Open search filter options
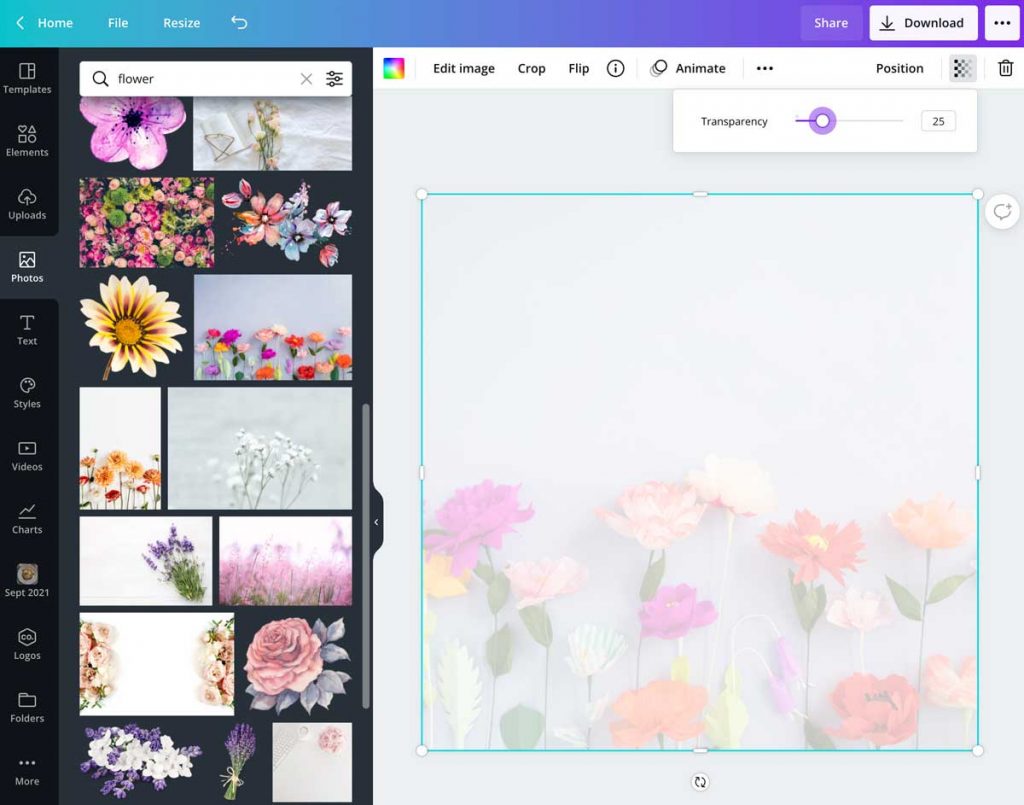Viewport: 1024px width, 805px height. point(335,78)
